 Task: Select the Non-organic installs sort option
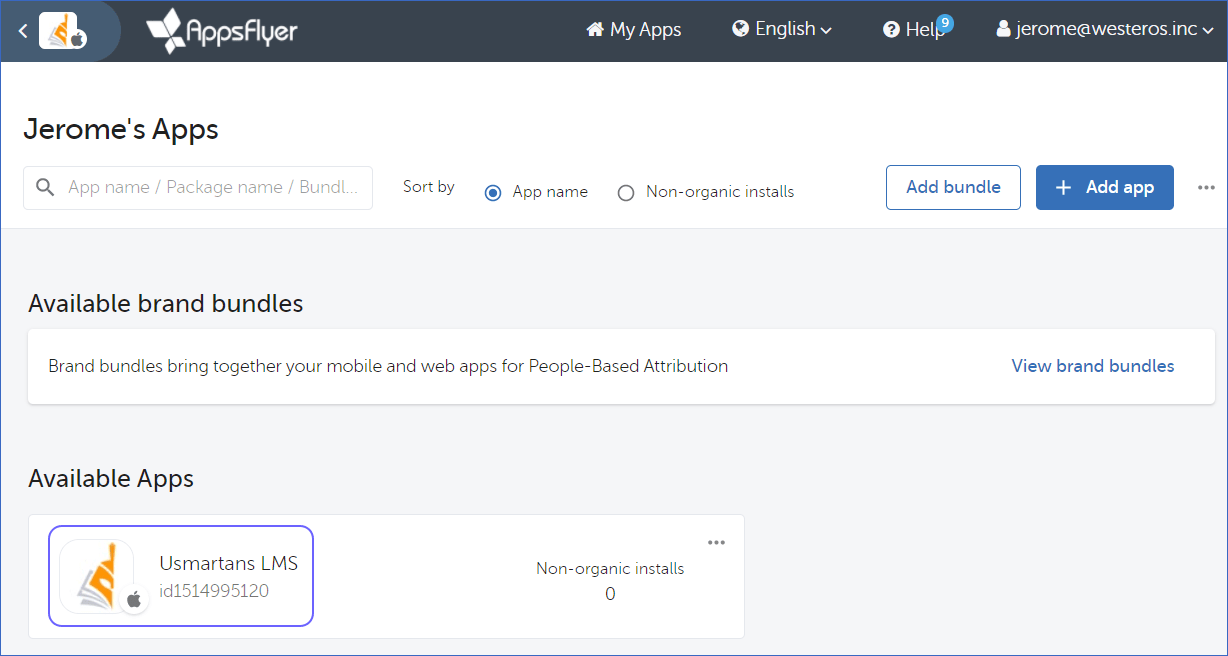pos(626,192)
